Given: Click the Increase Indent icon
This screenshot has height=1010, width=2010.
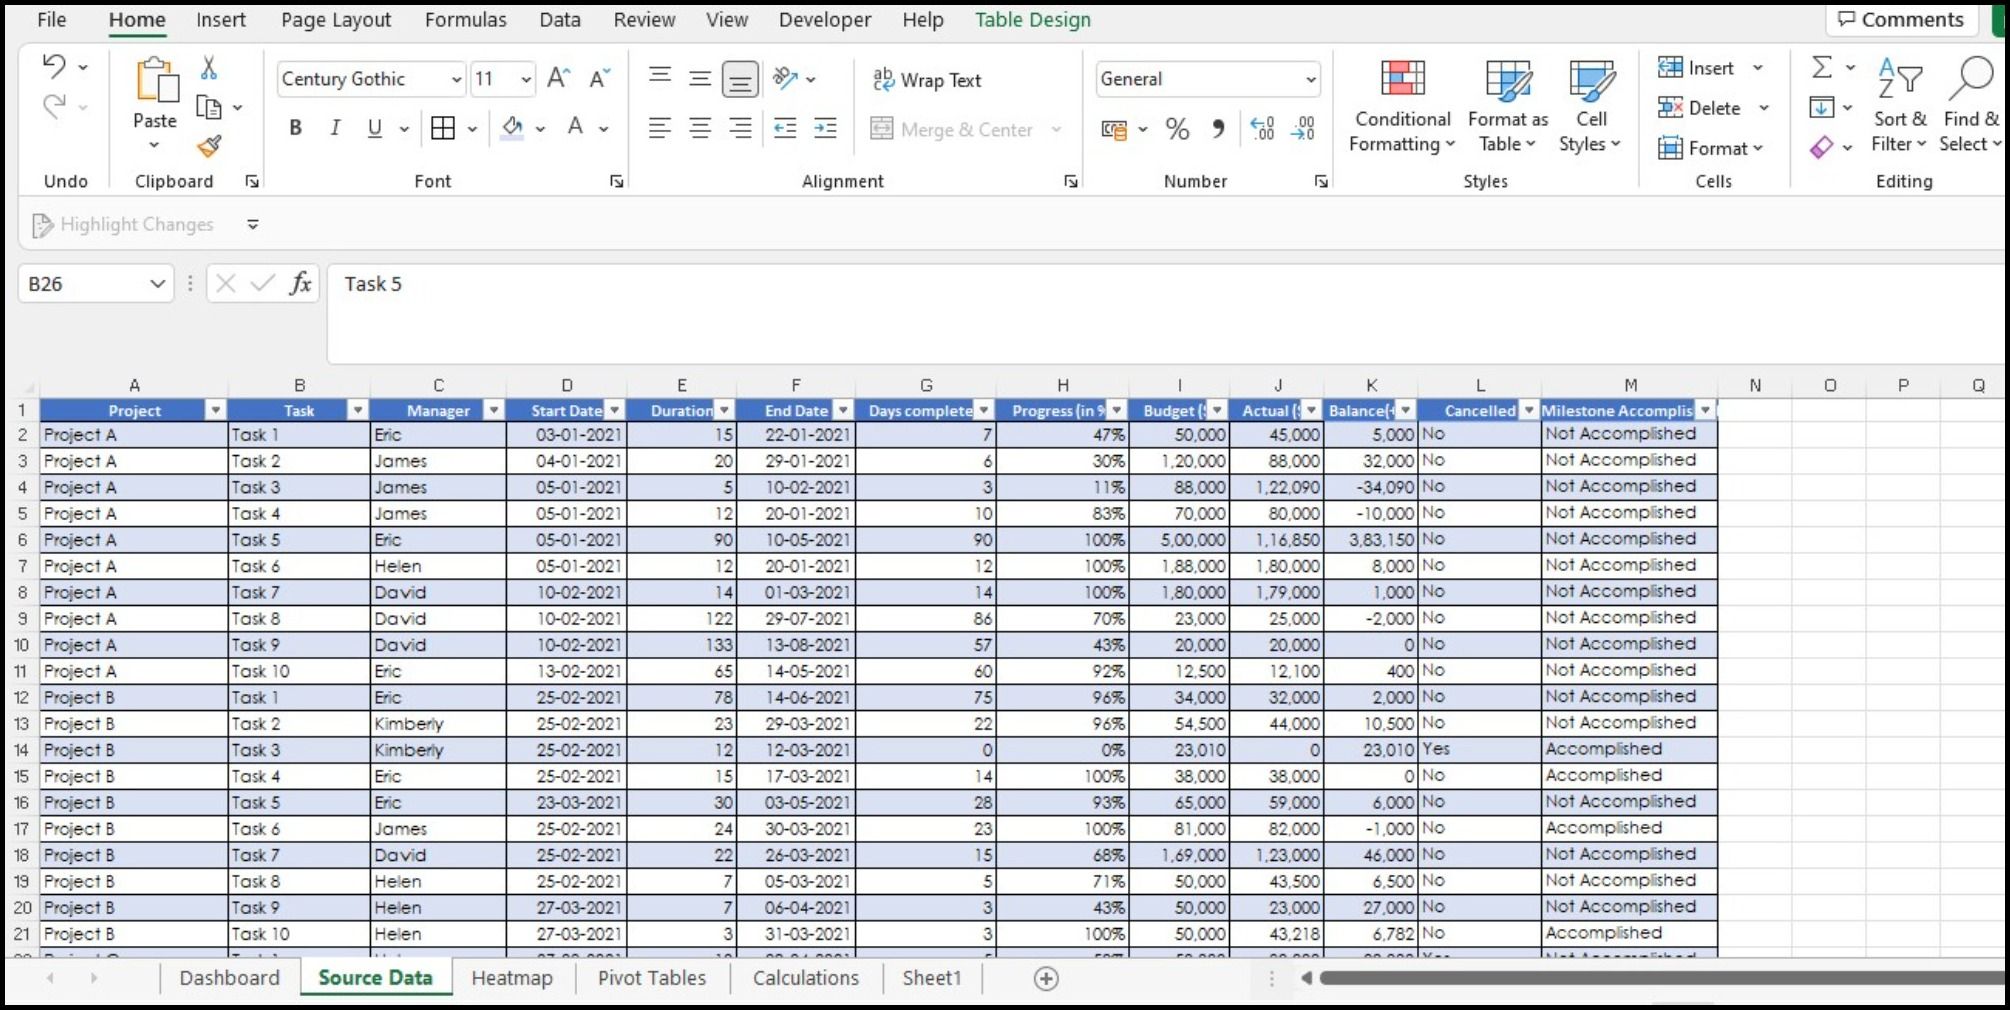Looking at the screenshot, I should (825, 128).
